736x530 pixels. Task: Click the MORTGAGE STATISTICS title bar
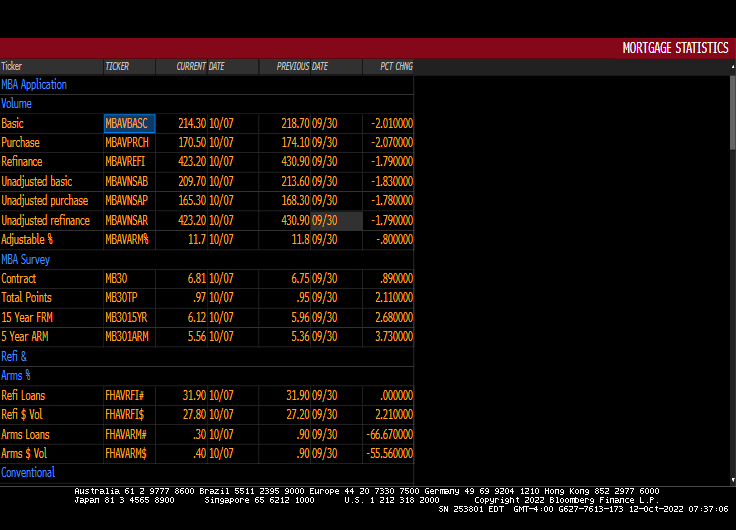(x=675, y=48)
